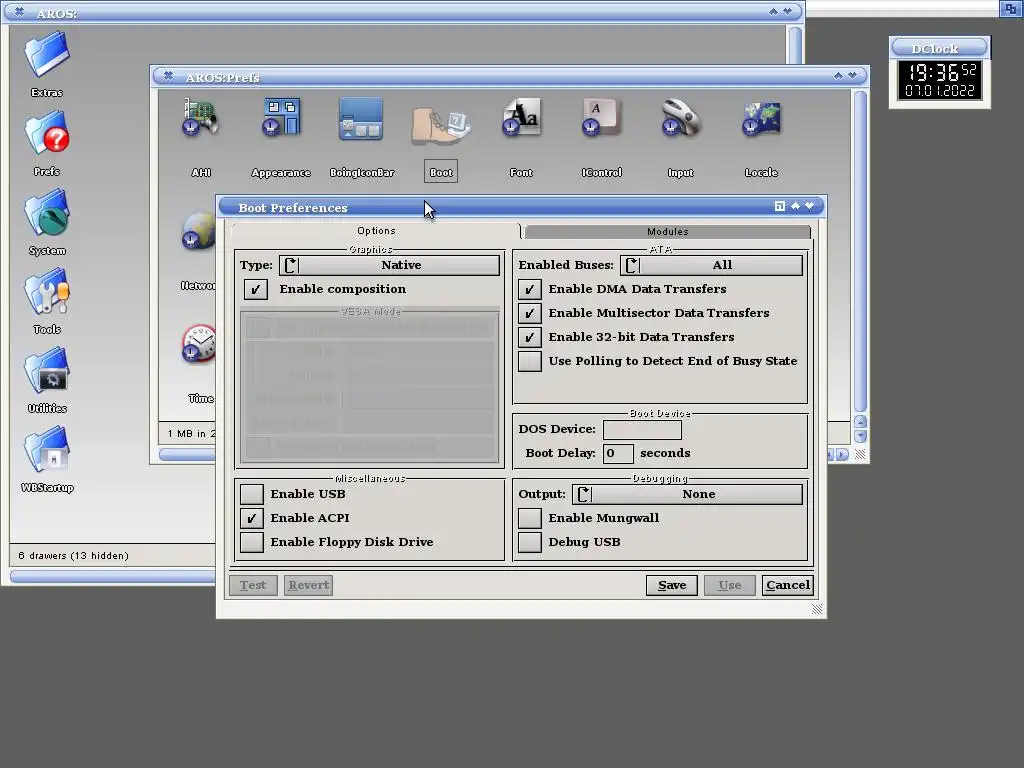Click the Boot Preferences resize gadget
This screenshot has height=768, width=1024.
pyautogui.click(x=817, y=609)
